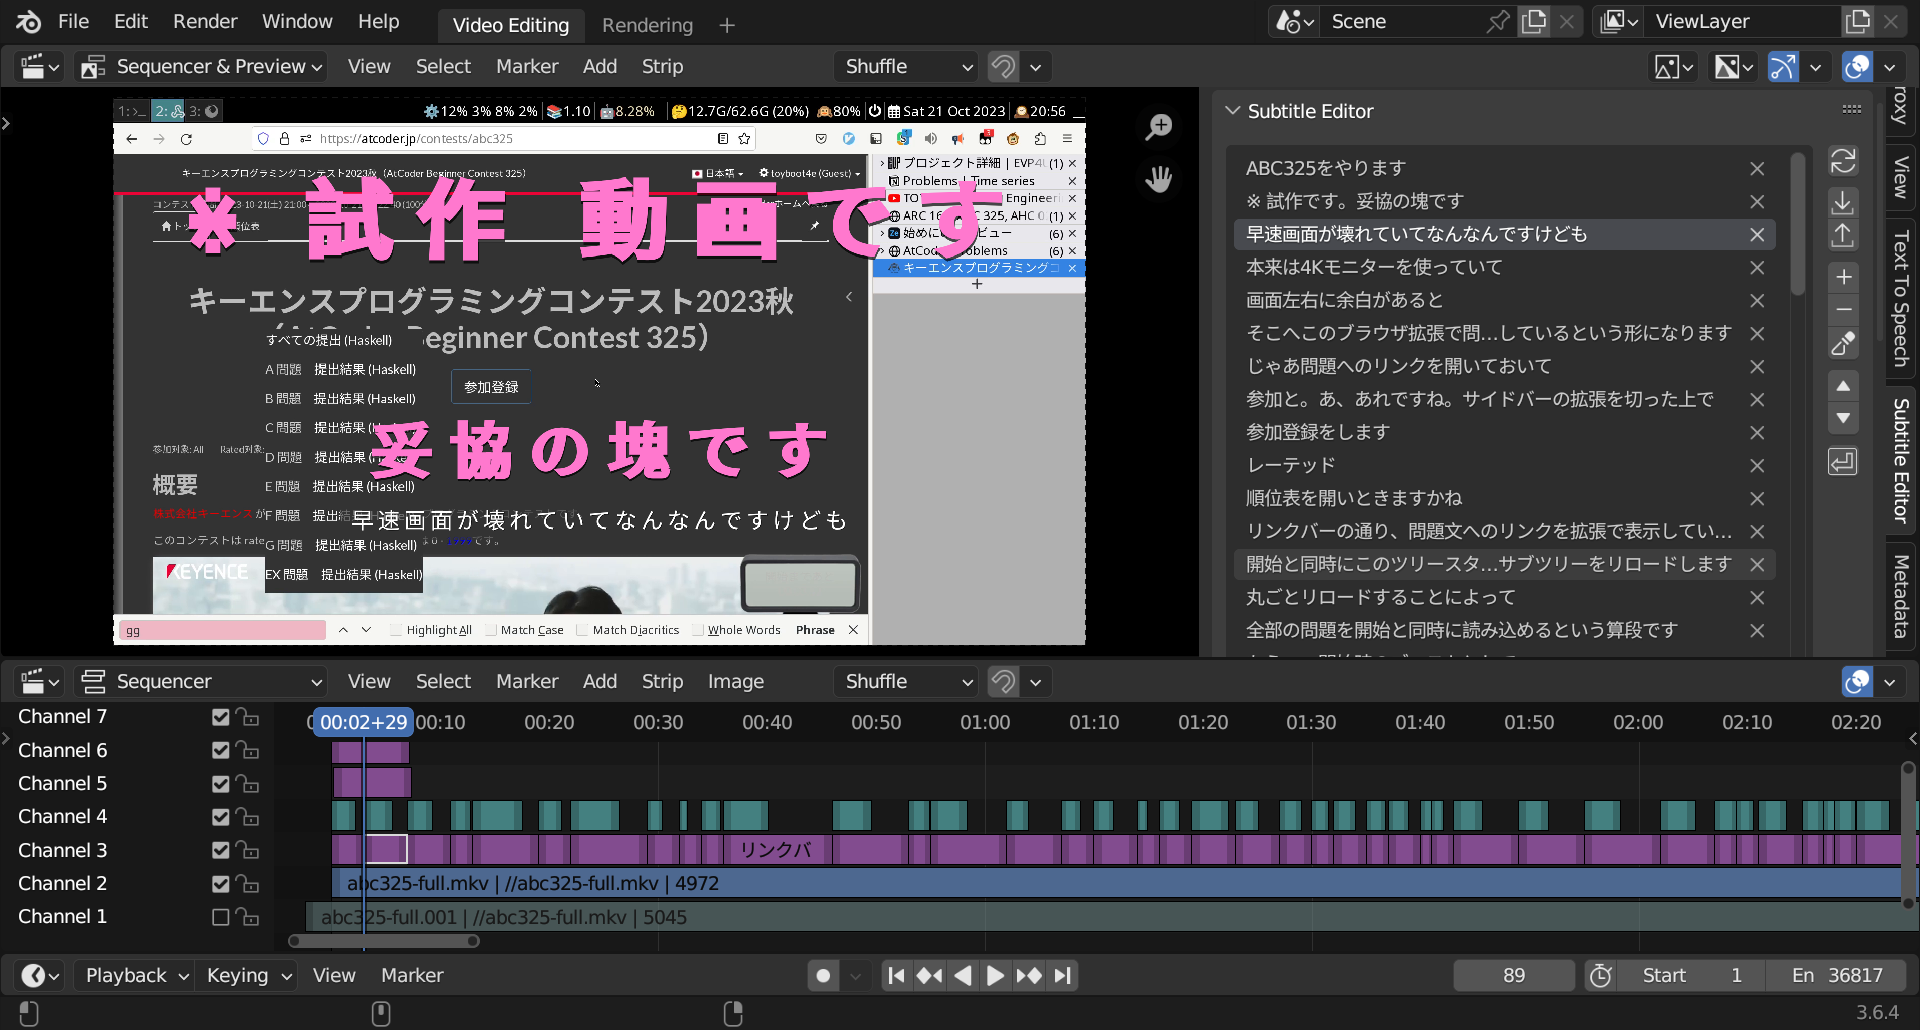Open the editor type dropdown in bottom timeline bar

tap(40, 976)
